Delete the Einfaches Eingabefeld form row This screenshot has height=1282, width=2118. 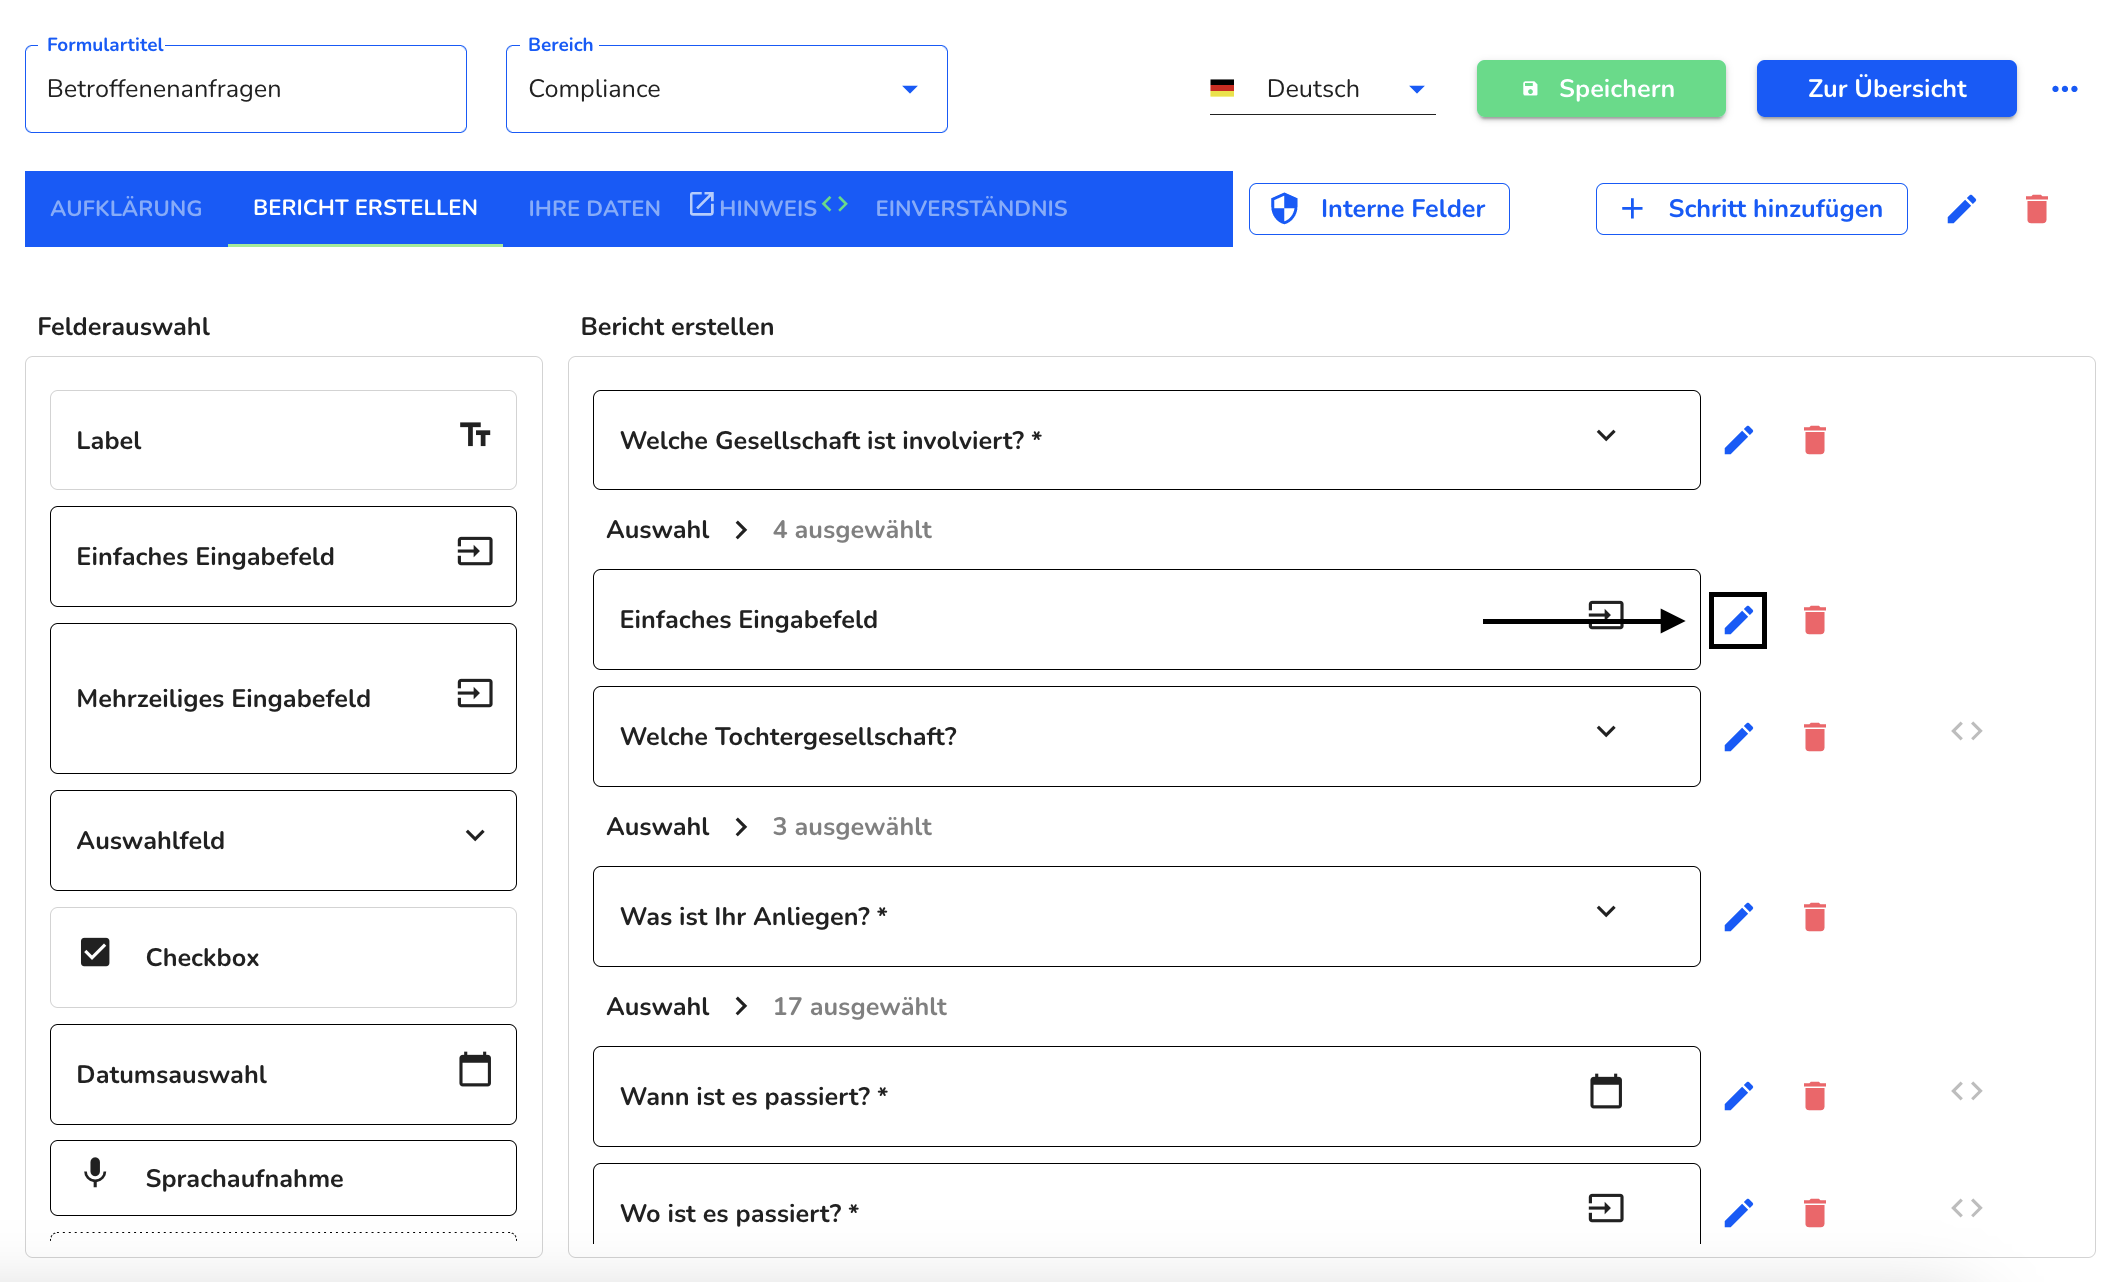pyautogui.click(x=1814, y=620)
